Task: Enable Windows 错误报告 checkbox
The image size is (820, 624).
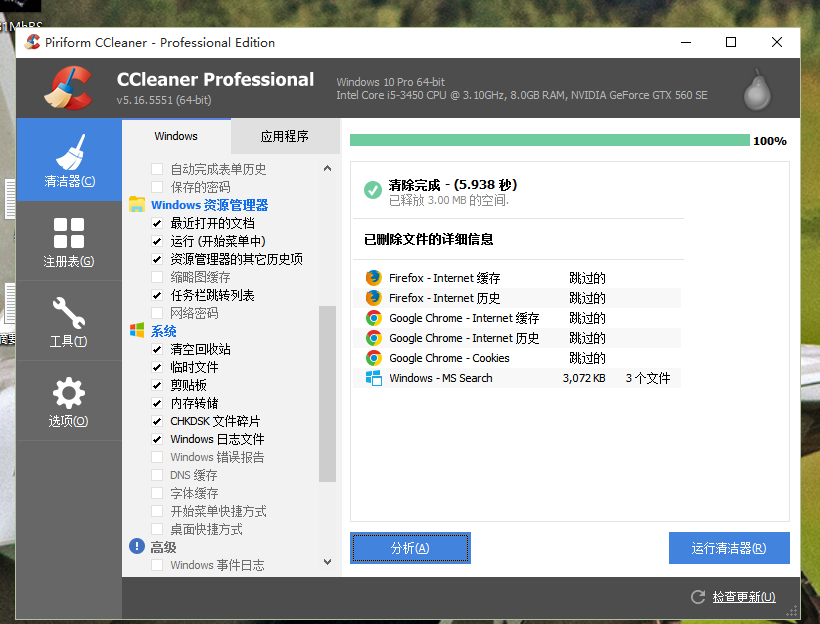Action: pyautogui.click(x=157, y=457)
